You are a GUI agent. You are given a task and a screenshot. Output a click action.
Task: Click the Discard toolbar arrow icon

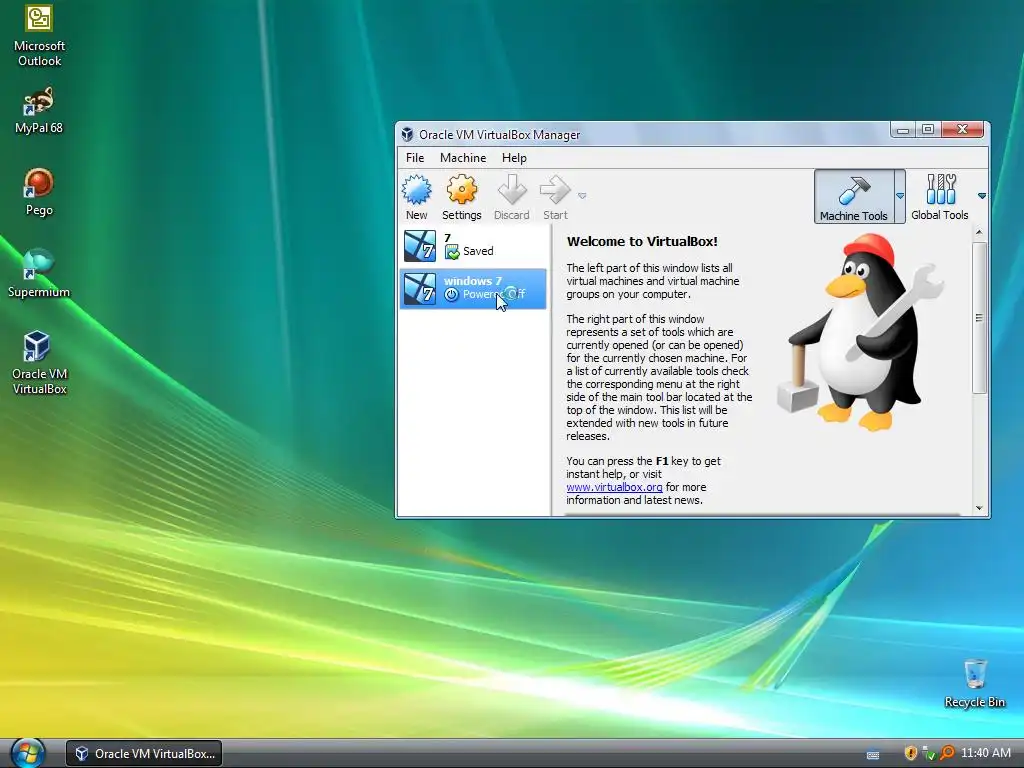(512, 190)
